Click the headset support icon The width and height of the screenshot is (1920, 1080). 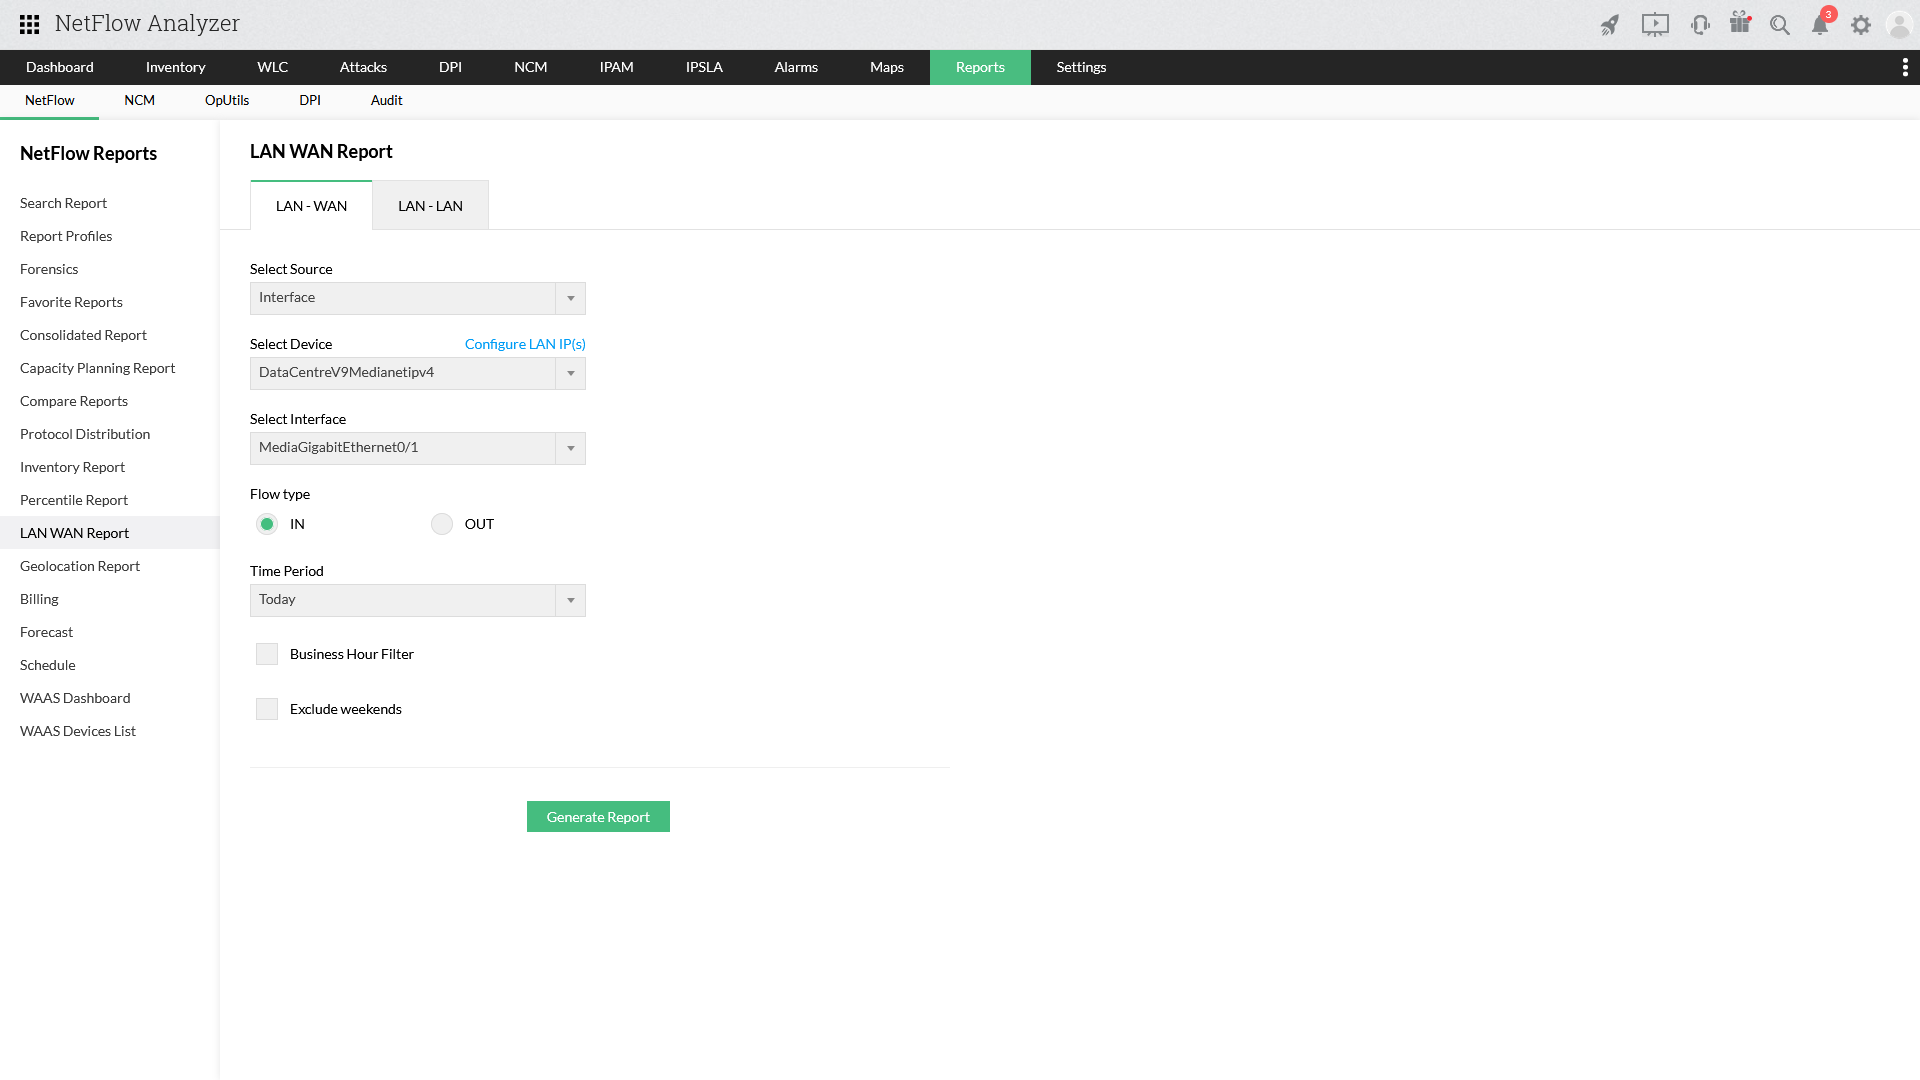(1700, 25)
